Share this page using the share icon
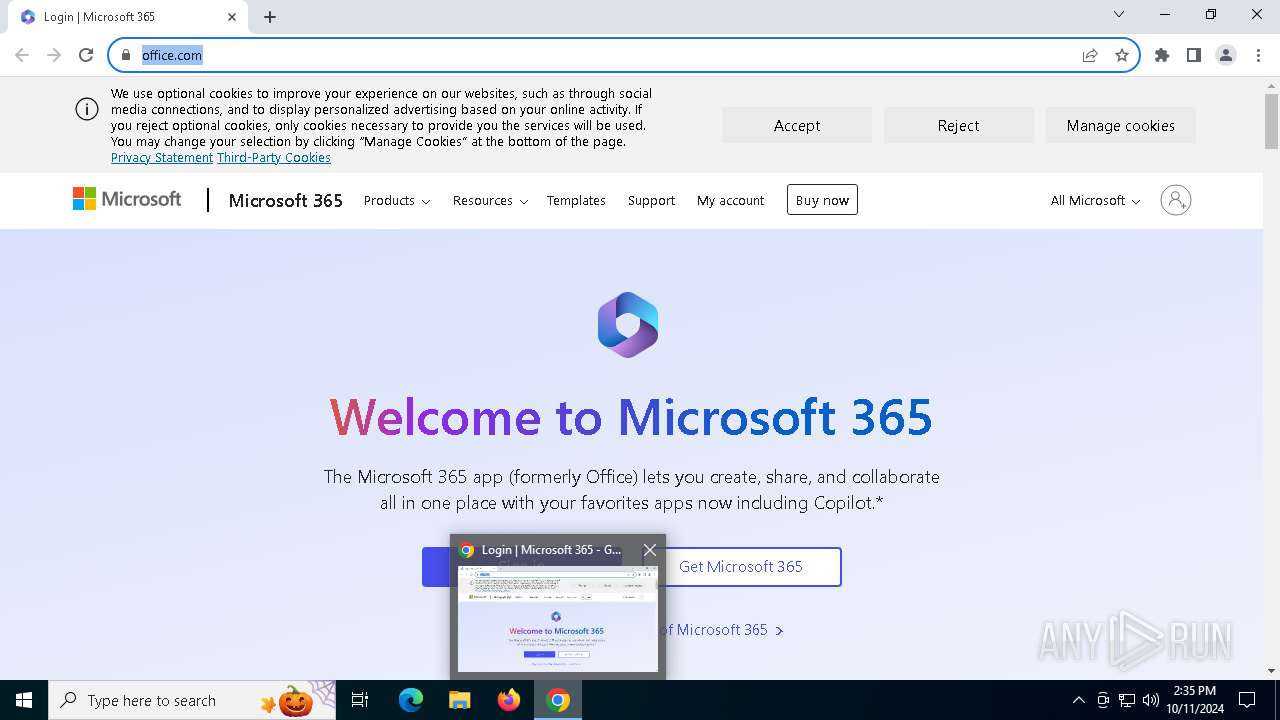The height and width of the screenshot is (720, 1280). click(x=1090, y=55)
